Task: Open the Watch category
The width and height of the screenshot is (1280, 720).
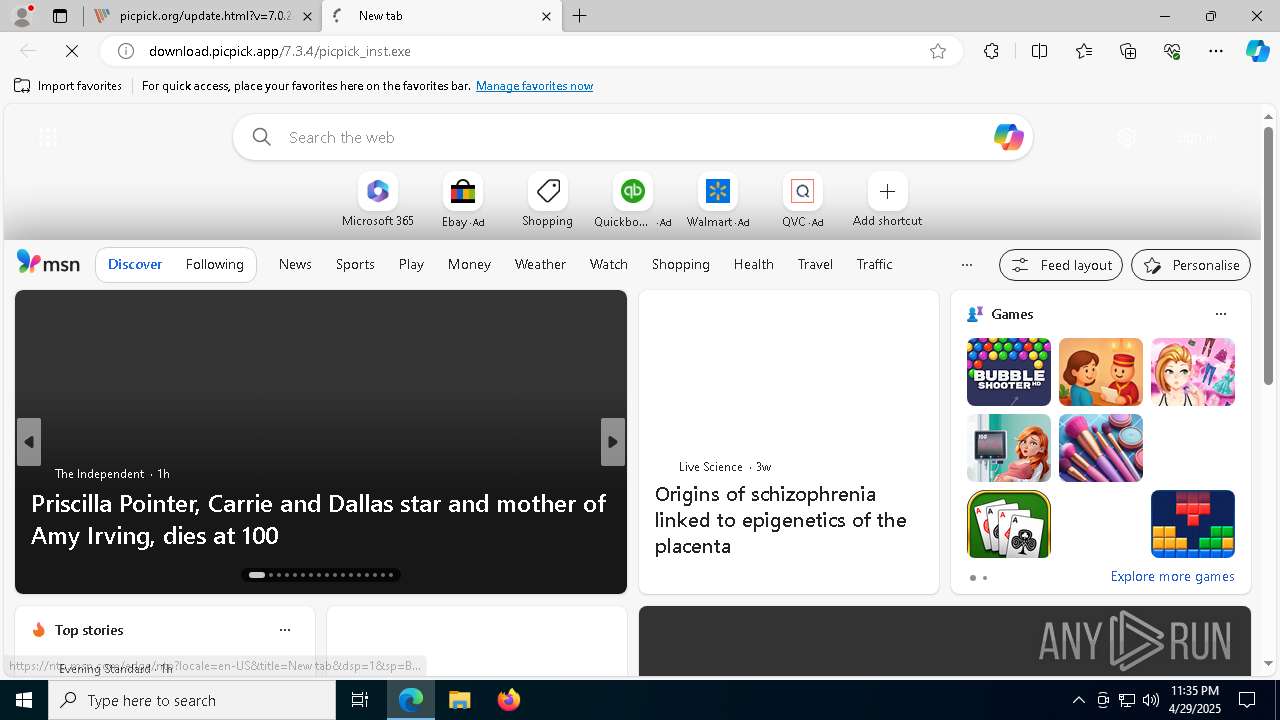Action: 609,264
